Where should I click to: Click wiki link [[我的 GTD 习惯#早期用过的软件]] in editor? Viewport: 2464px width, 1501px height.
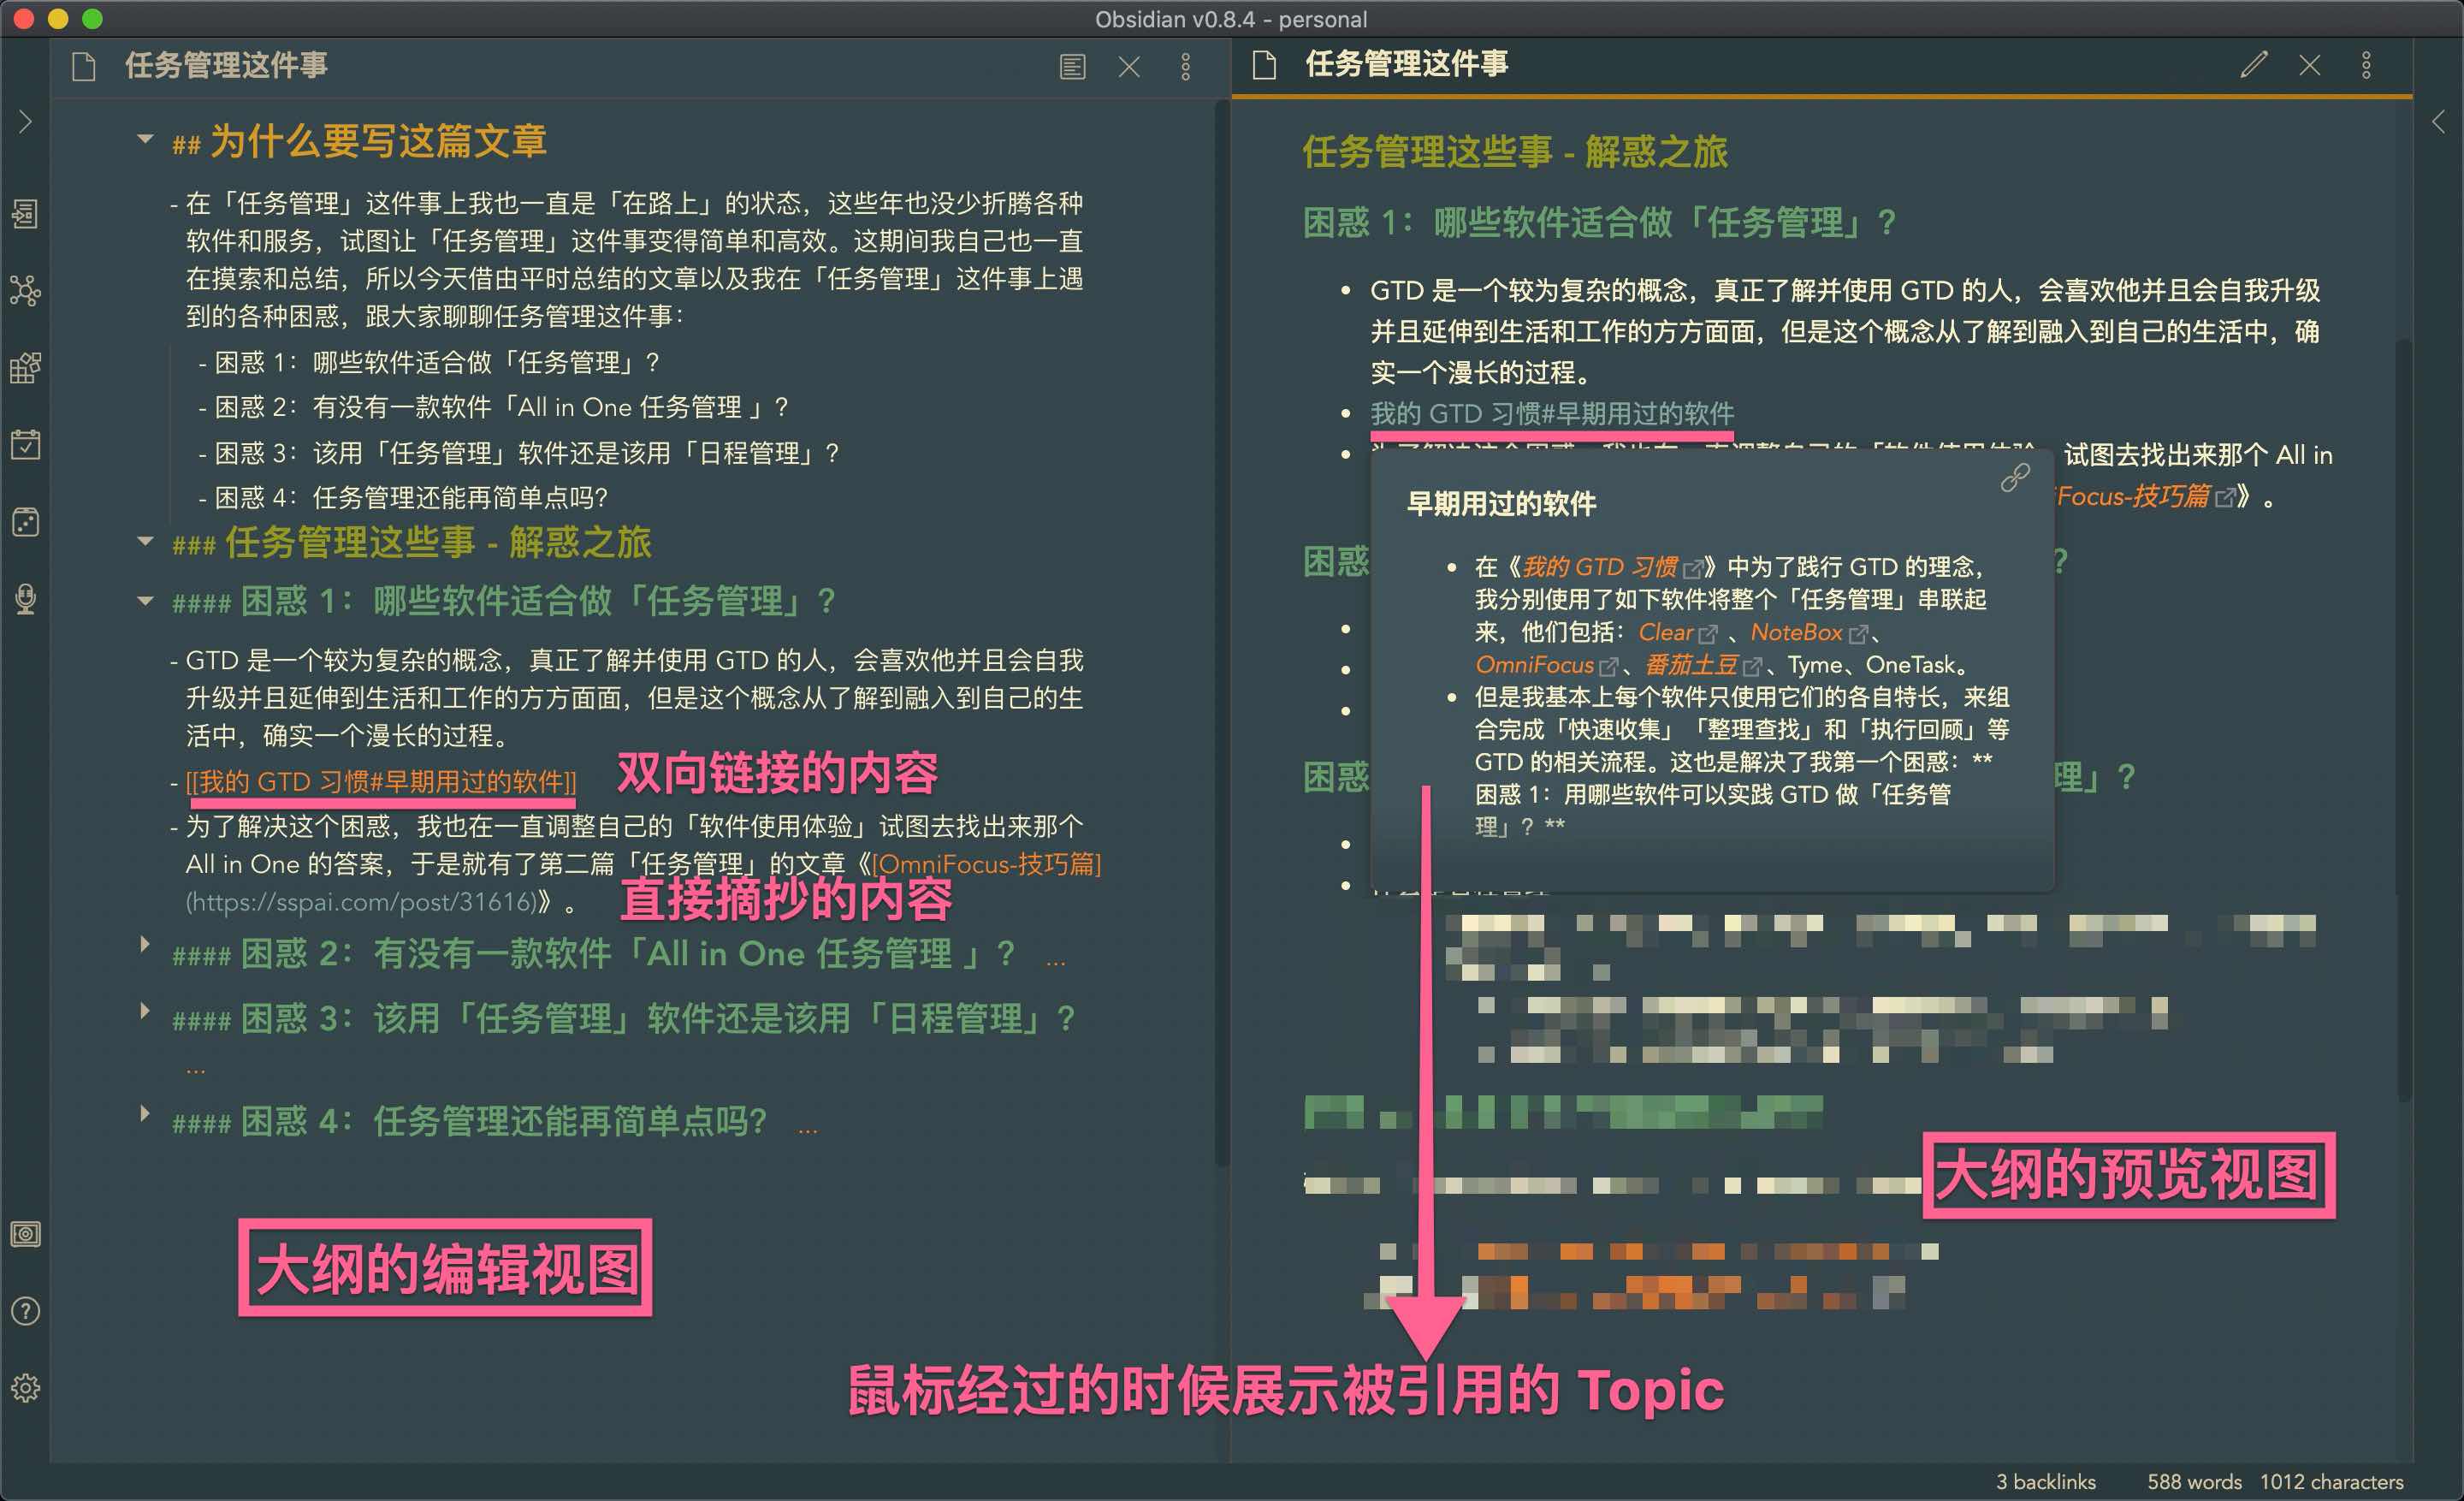coord(381,782)
